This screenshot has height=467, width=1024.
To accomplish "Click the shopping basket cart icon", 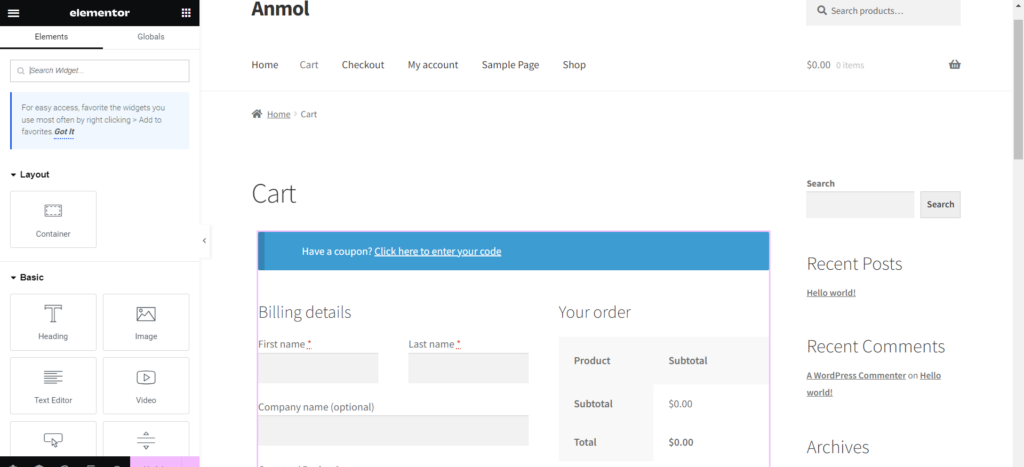I will [x=954, y=65].
